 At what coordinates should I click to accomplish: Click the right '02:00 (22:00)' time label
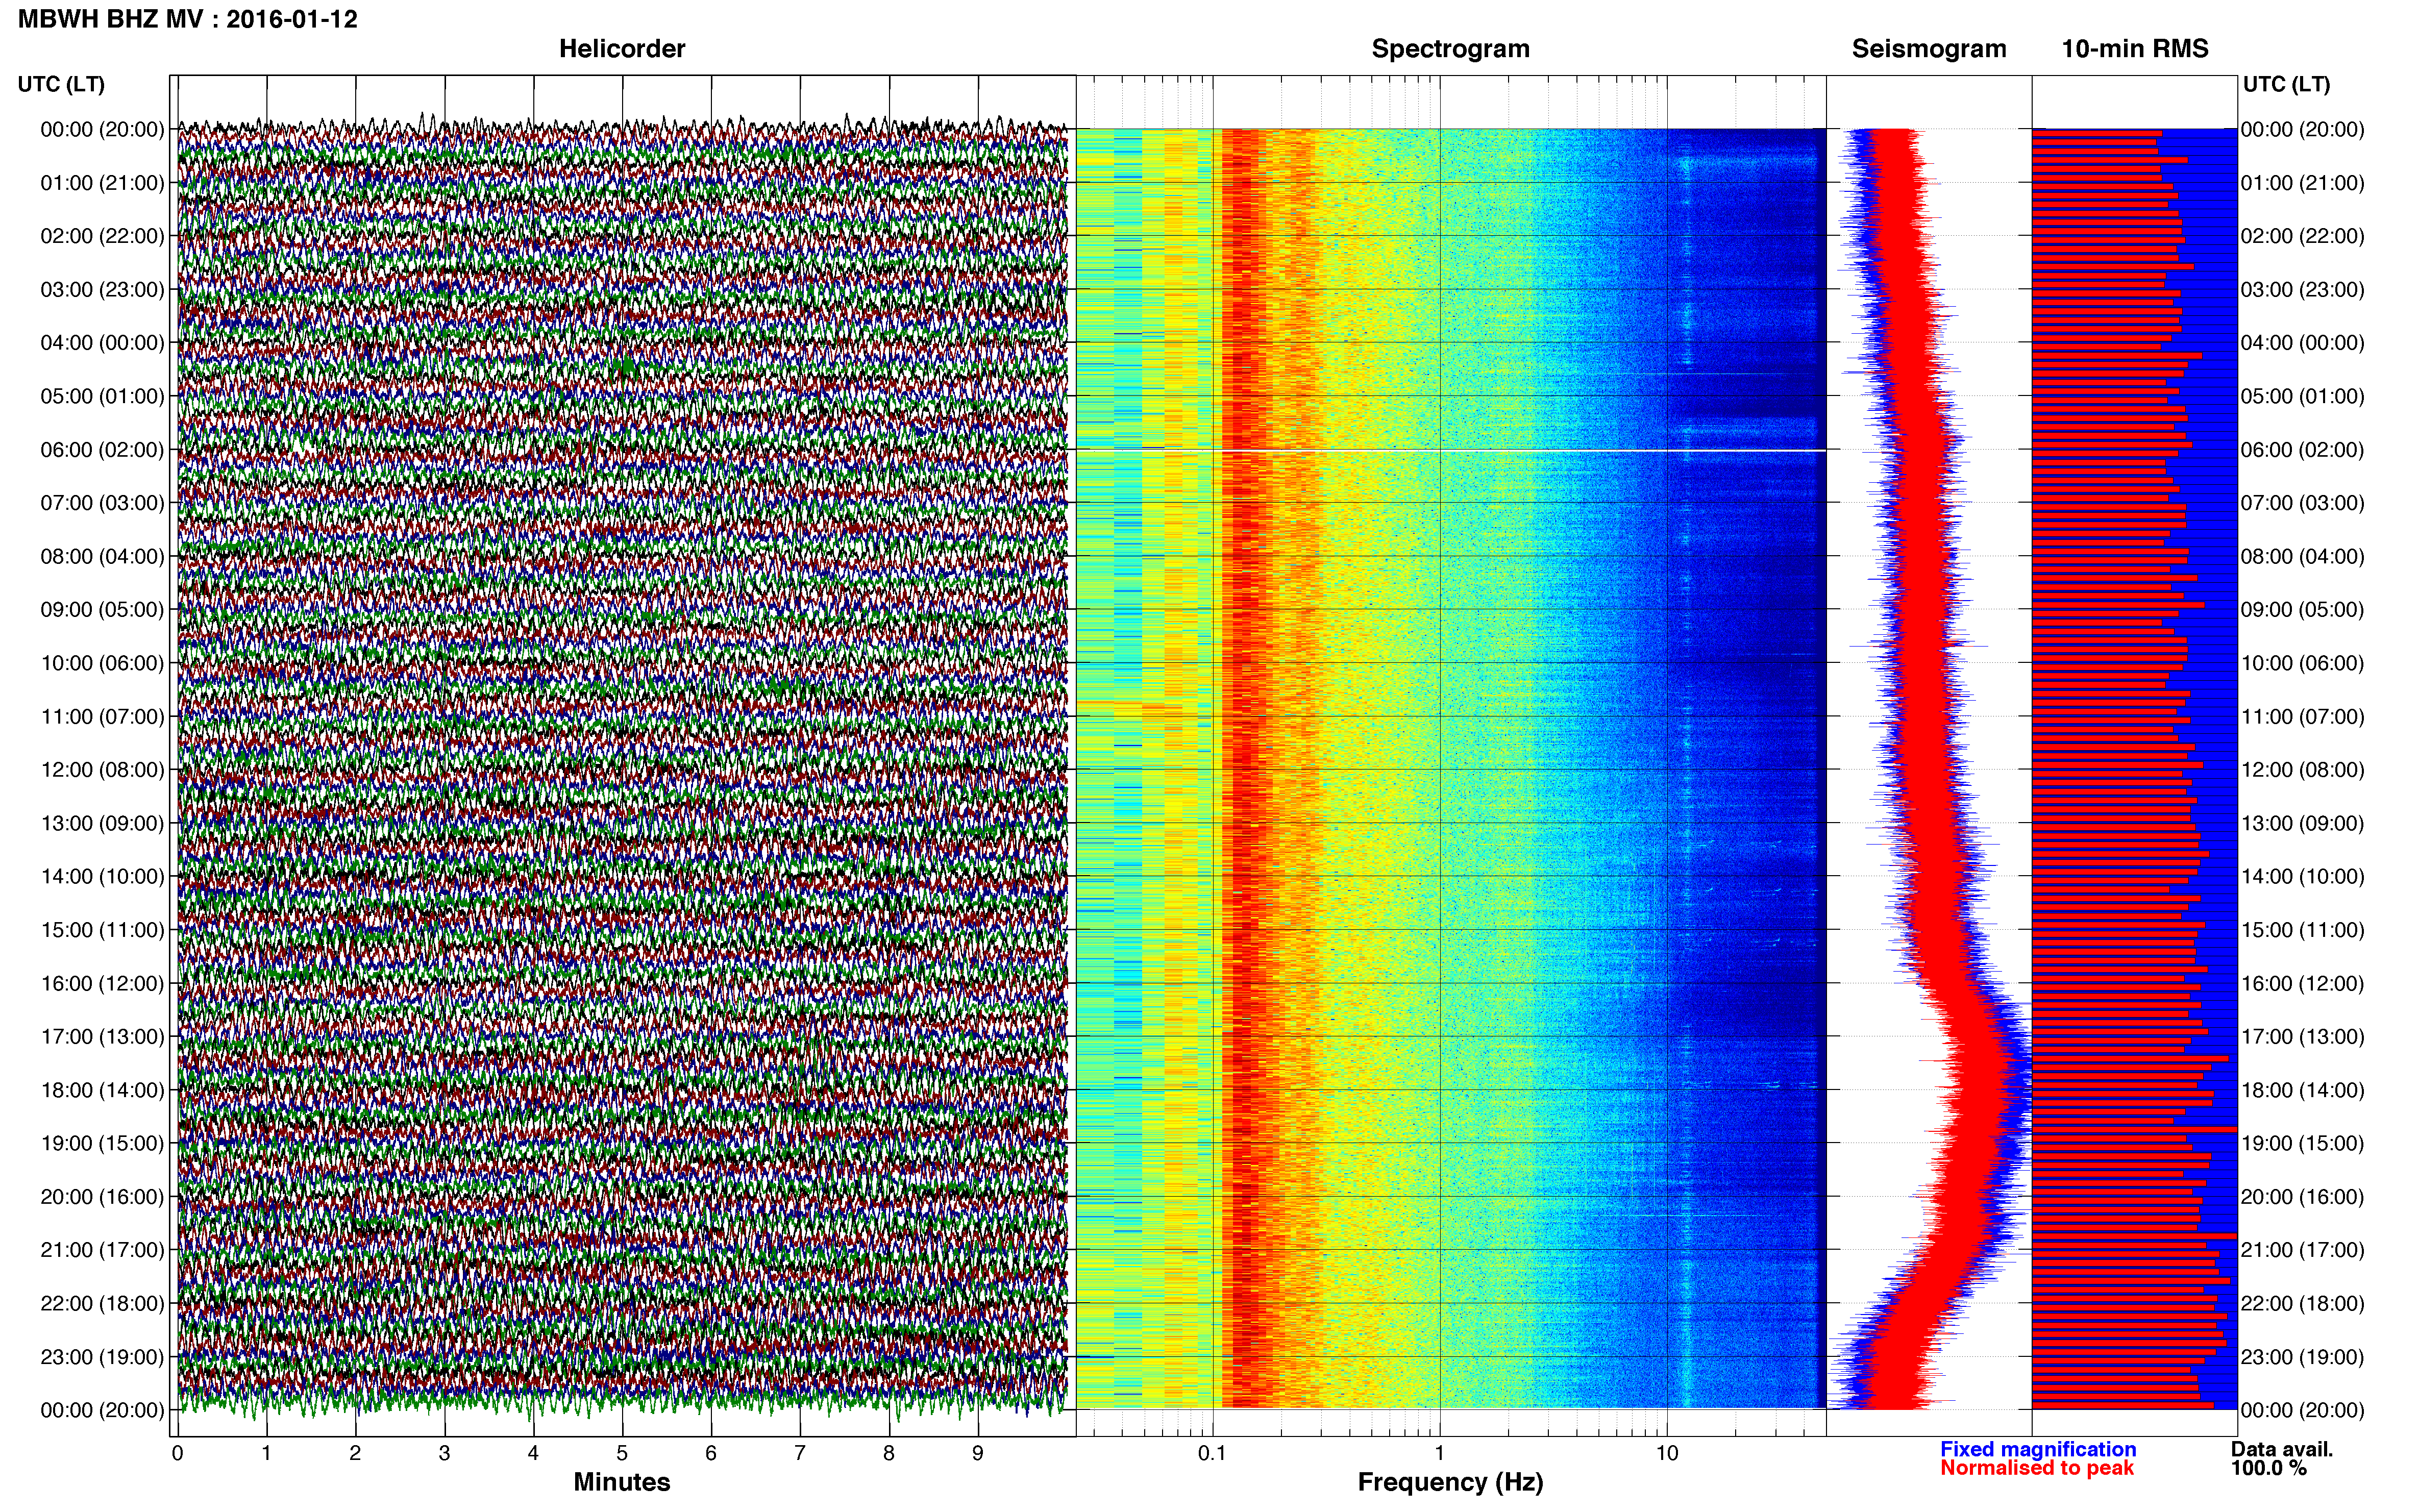point(2302,236)
